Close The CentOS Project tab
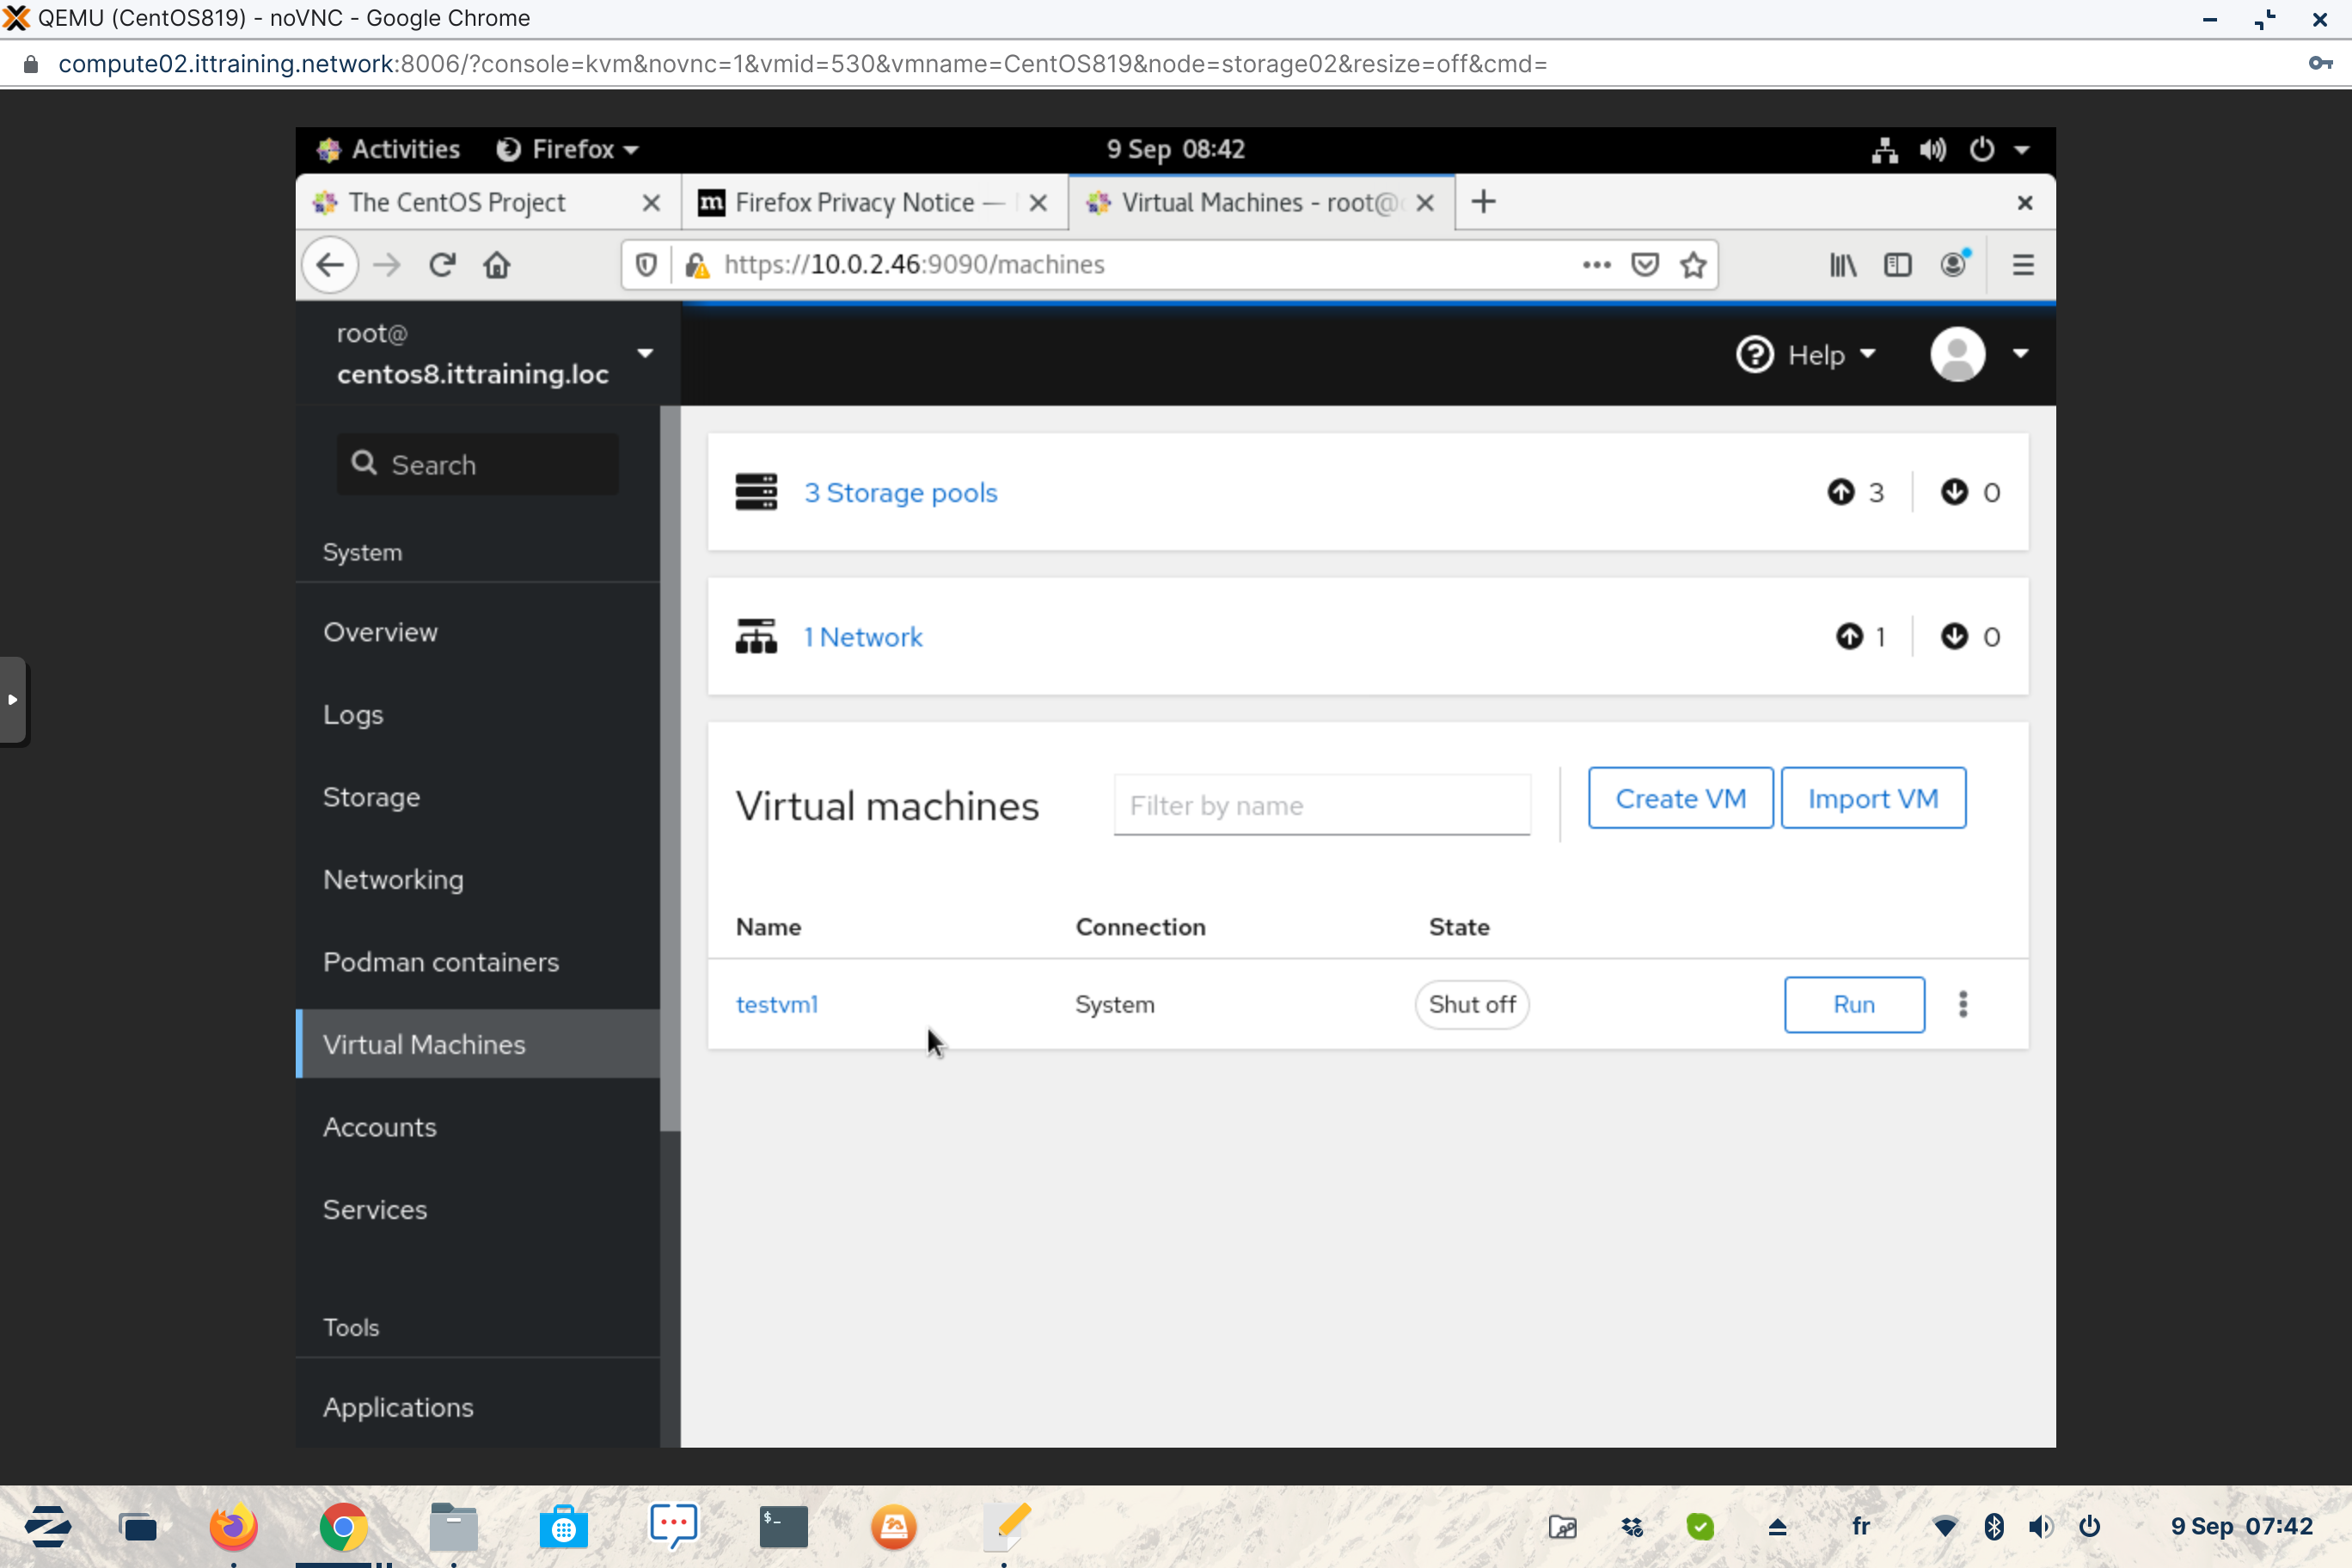 tap(651, 203)
